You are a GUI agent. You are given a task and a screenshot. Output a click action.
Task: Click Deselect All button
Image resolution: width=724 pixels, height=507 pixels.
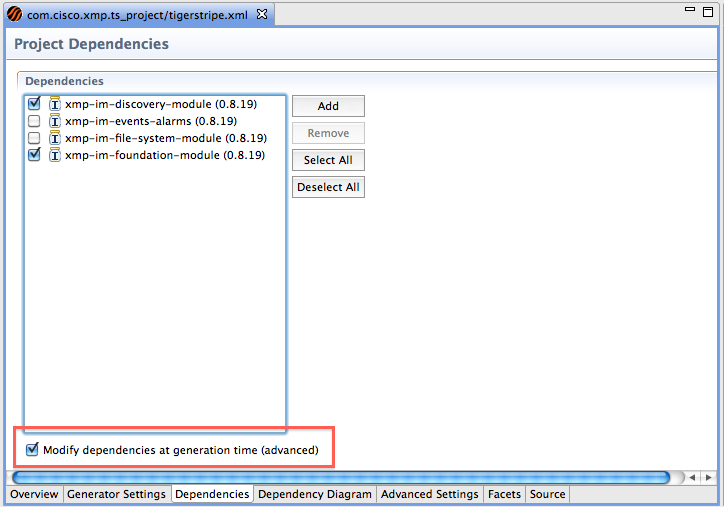click(328, 187)
